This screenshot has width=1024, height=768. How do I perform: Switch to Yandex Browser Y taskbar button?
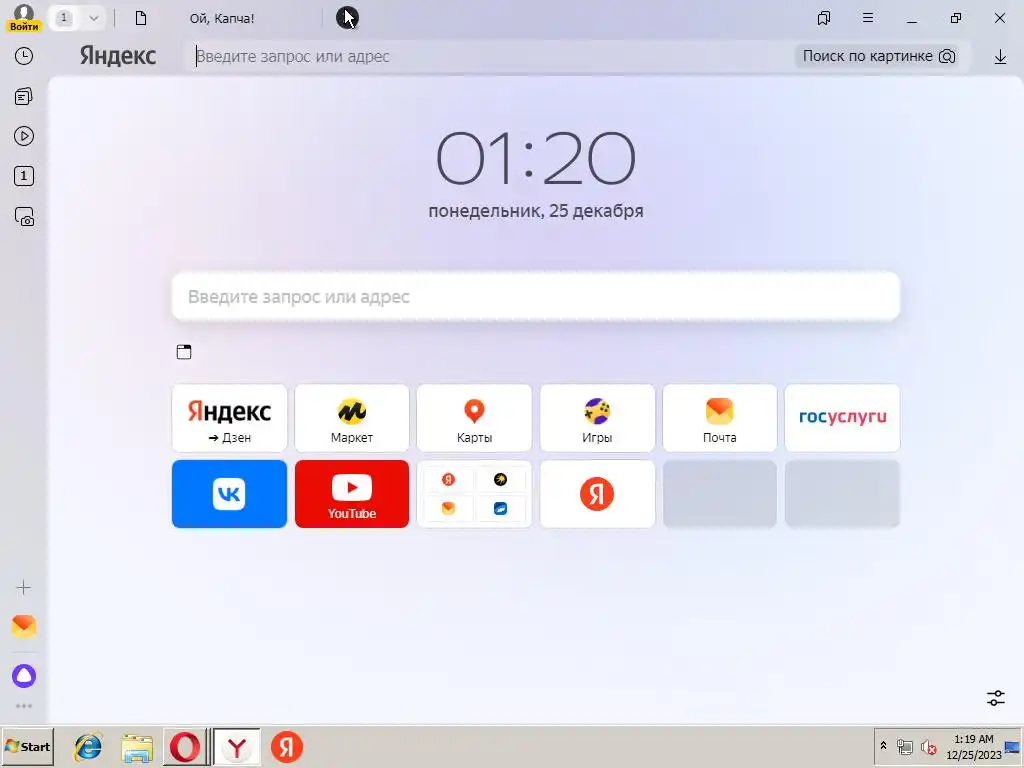click(236, 747)
